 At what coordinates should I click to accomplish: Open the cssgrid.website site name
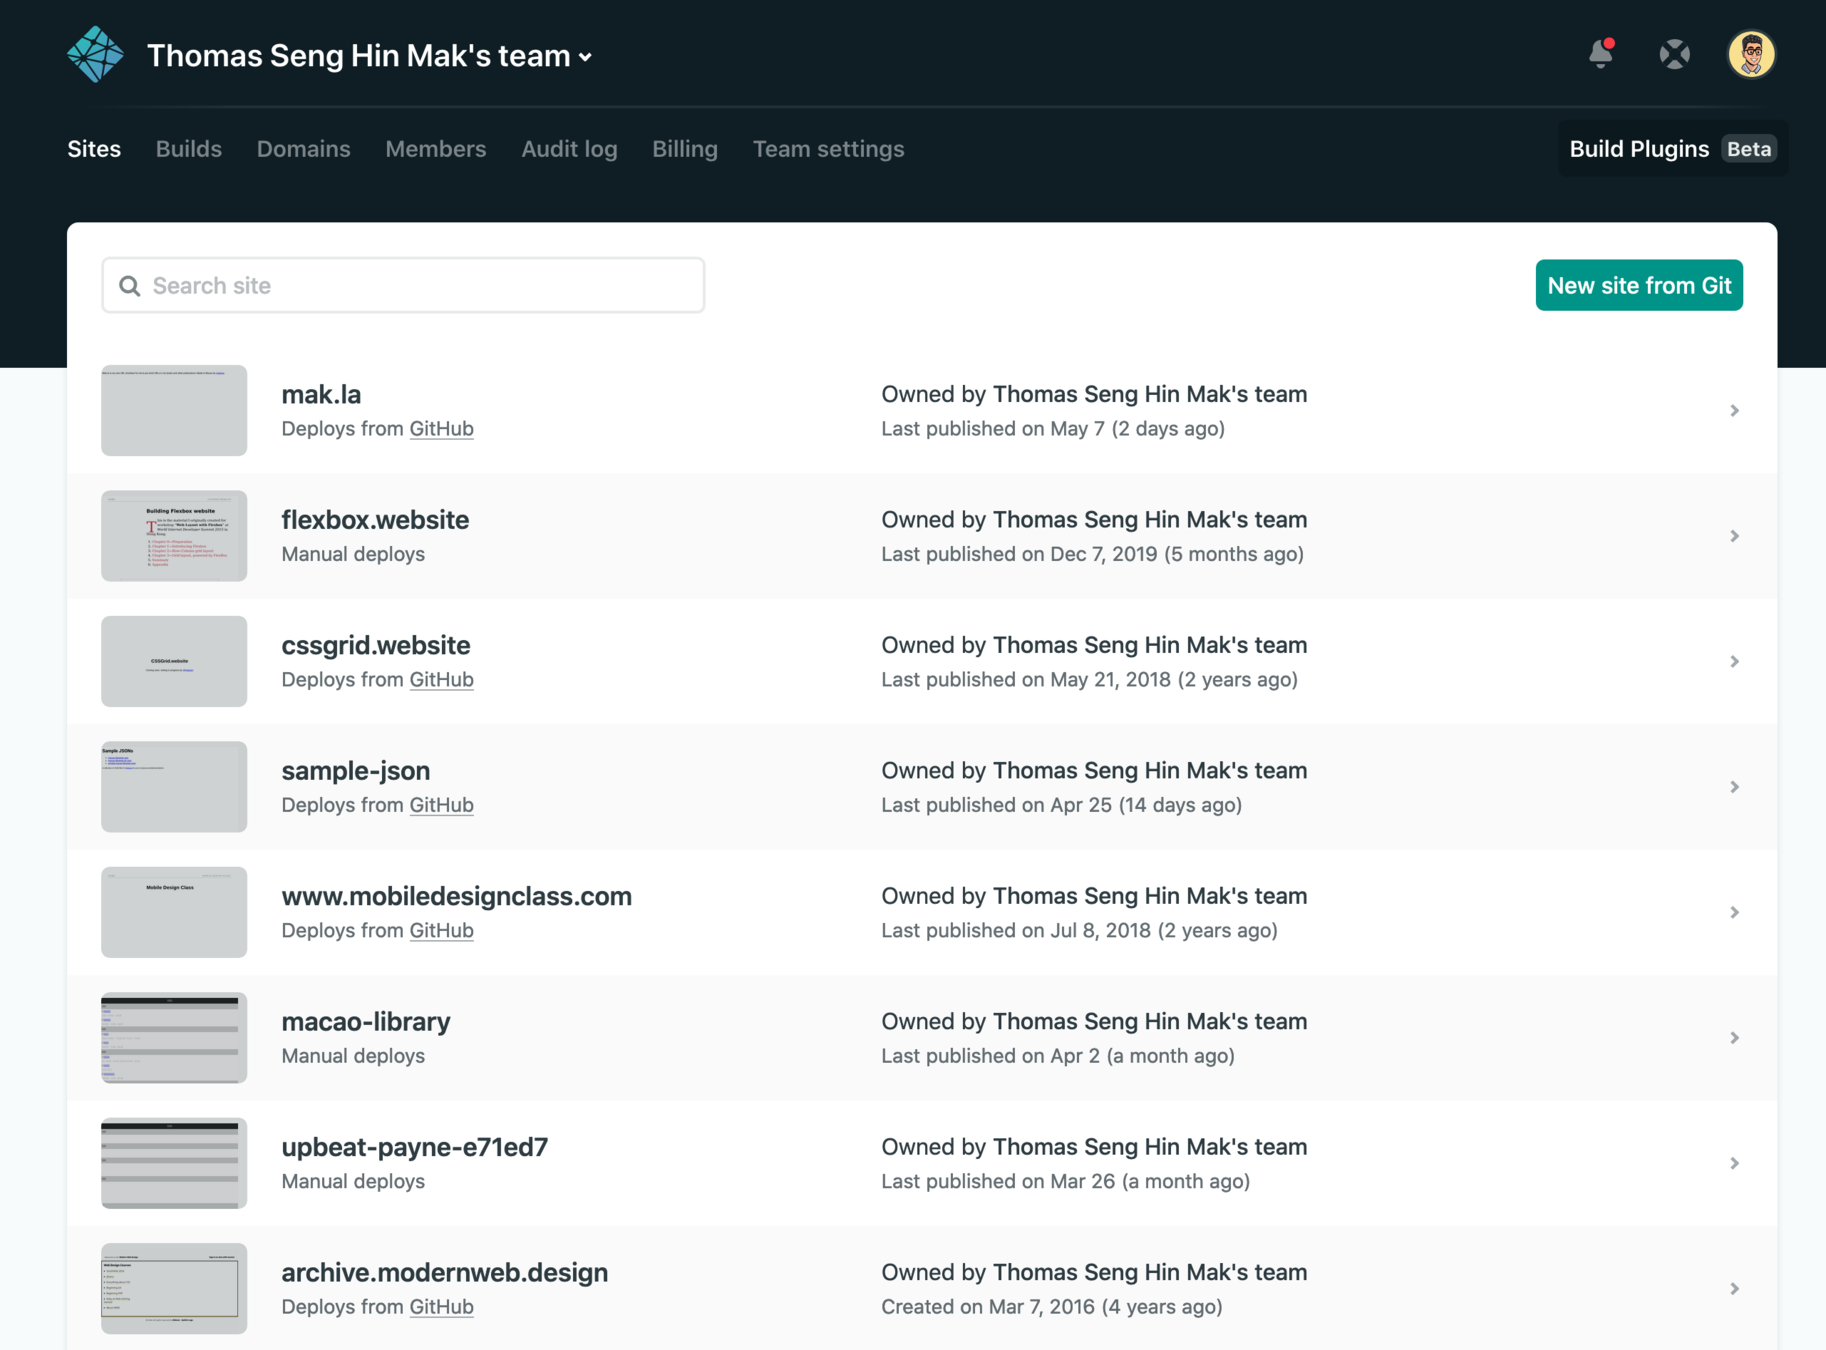coord(376,646)
